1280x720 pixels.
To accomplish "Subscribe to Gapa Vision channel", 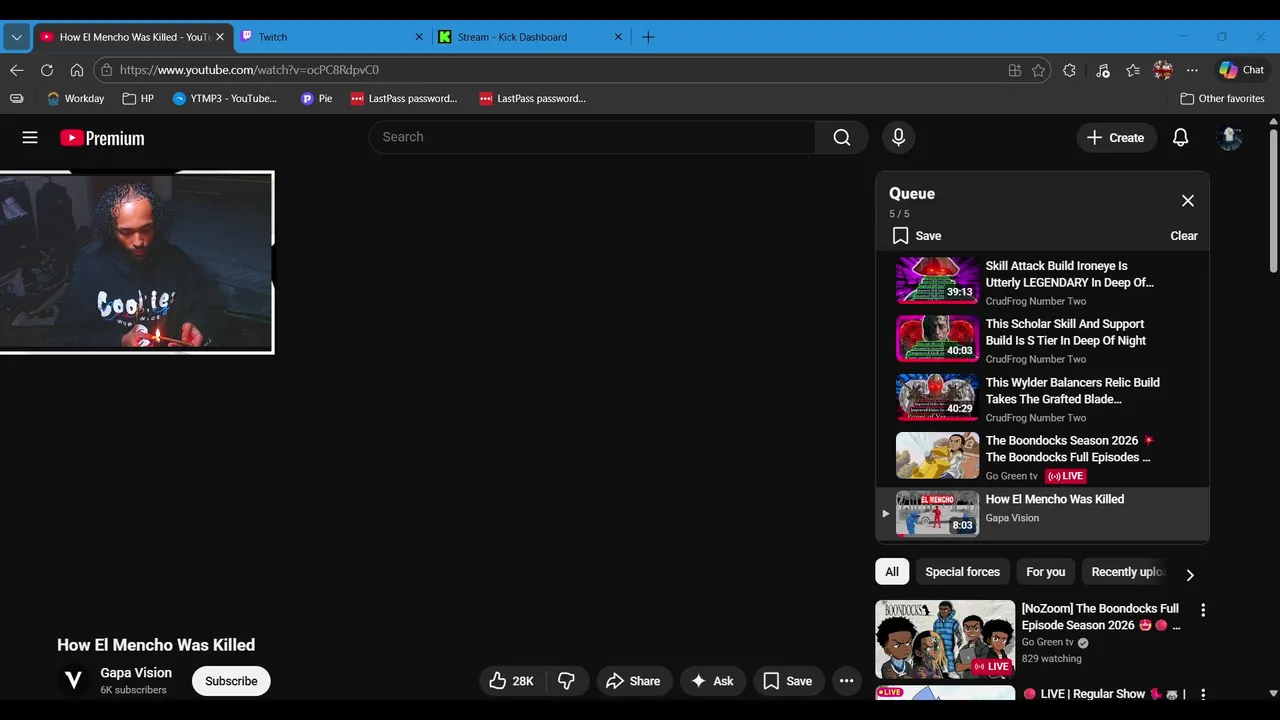I will [x=231, y=681].
